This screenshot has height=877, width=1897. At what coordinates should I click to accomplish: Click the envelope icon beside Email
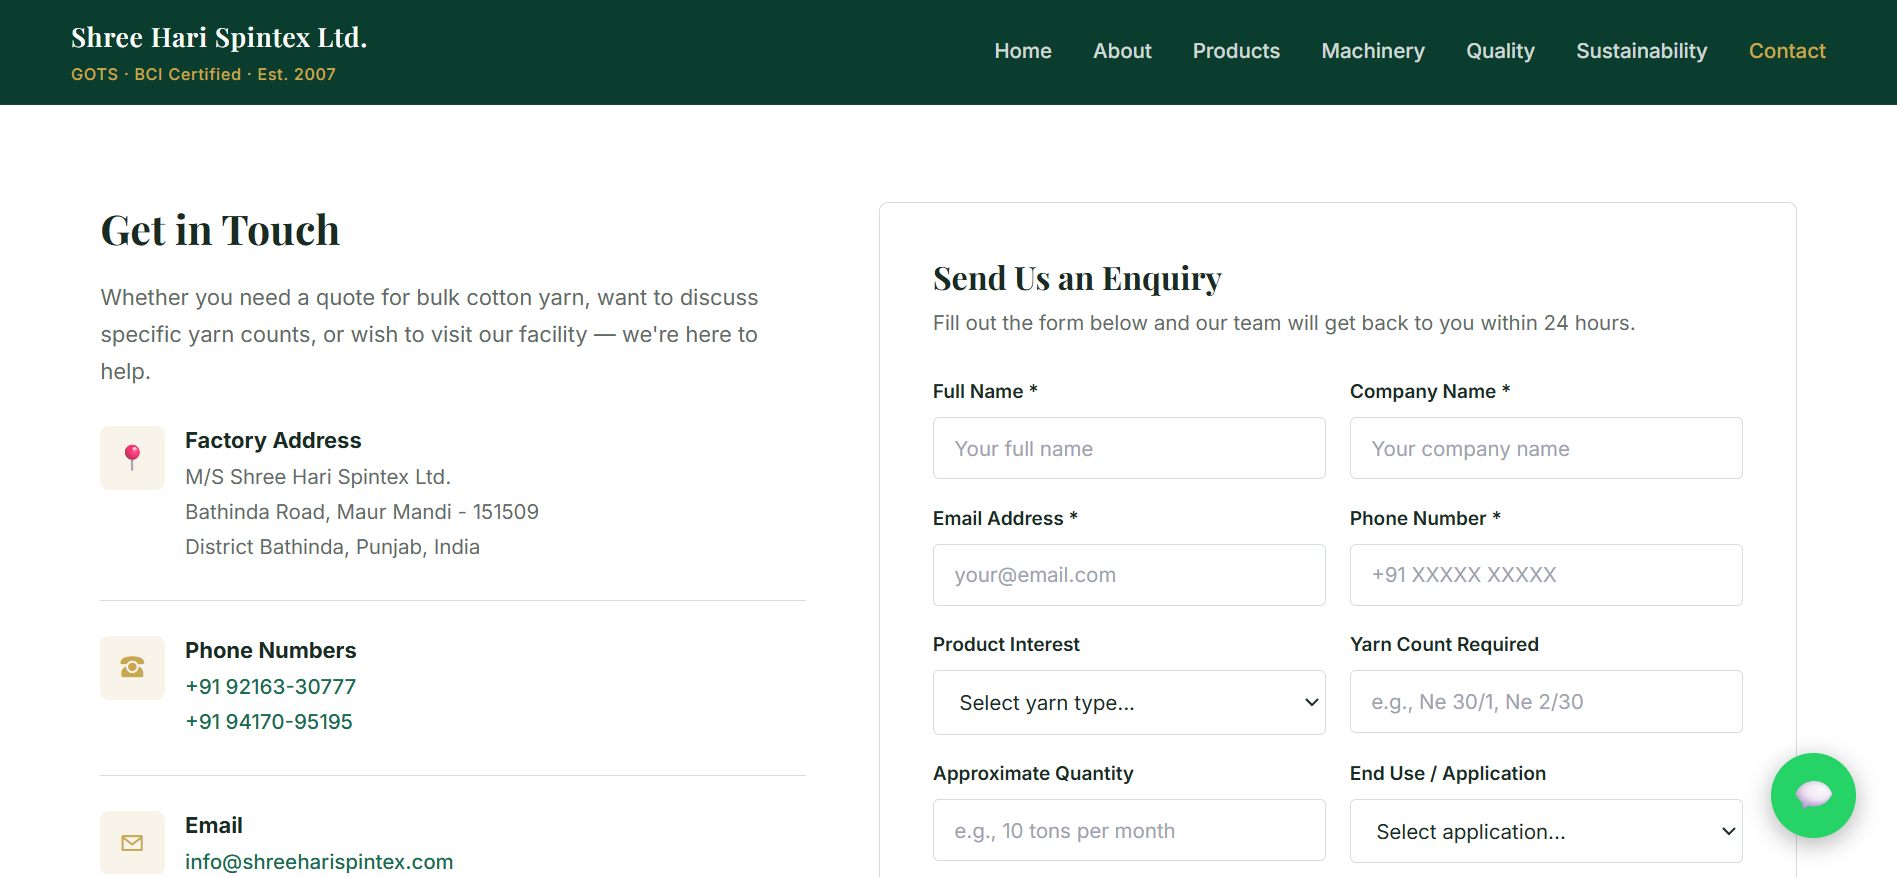point(132,843)
